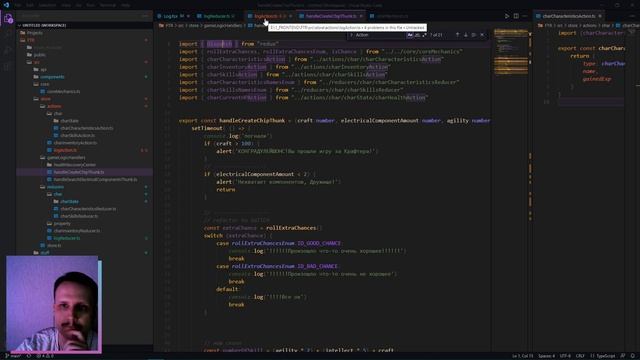This screenshot has width=640, height=360.
Task: Close the find widget
Action: (482, 35)
